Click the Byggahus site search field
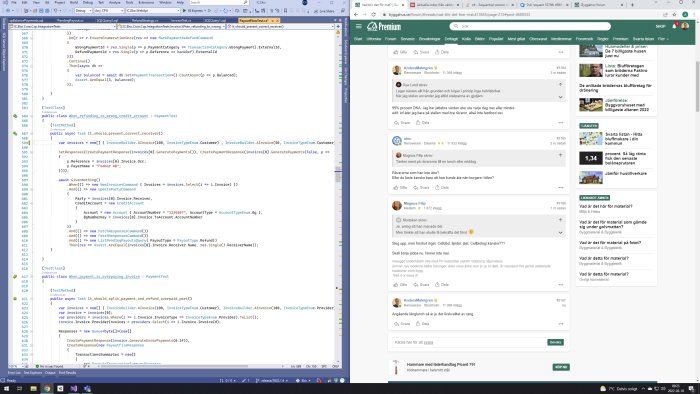700x394 pixels. tap(530, 26)
